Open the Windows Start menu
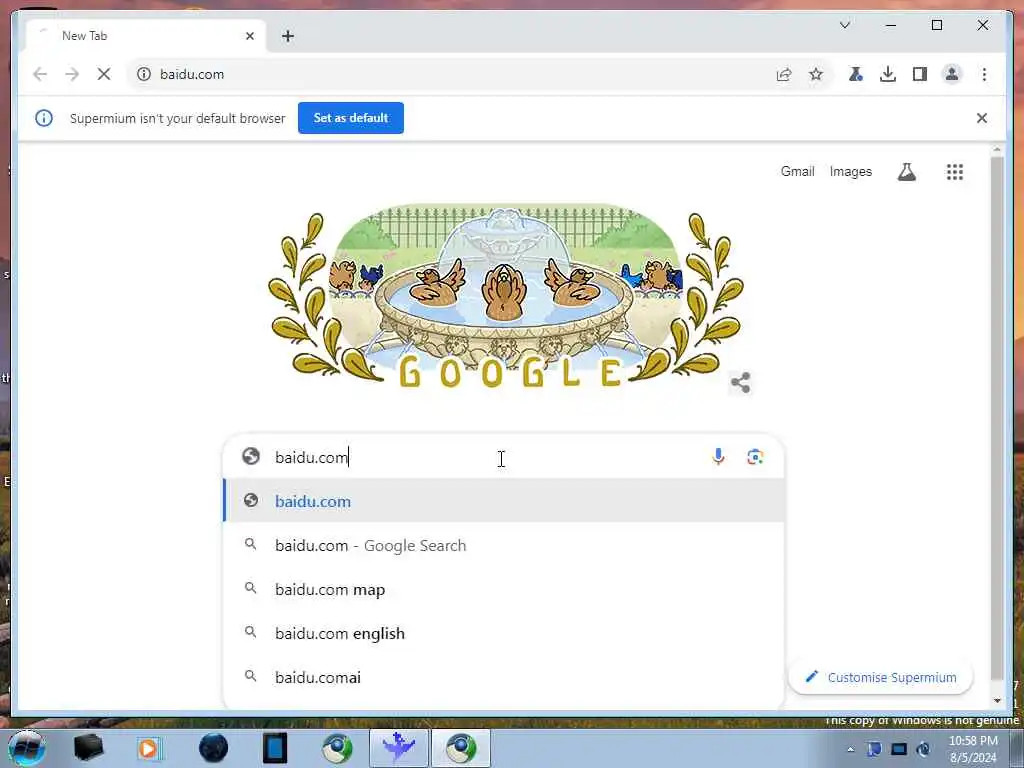Screen dimensions: 1024x768 click(26, 748)
